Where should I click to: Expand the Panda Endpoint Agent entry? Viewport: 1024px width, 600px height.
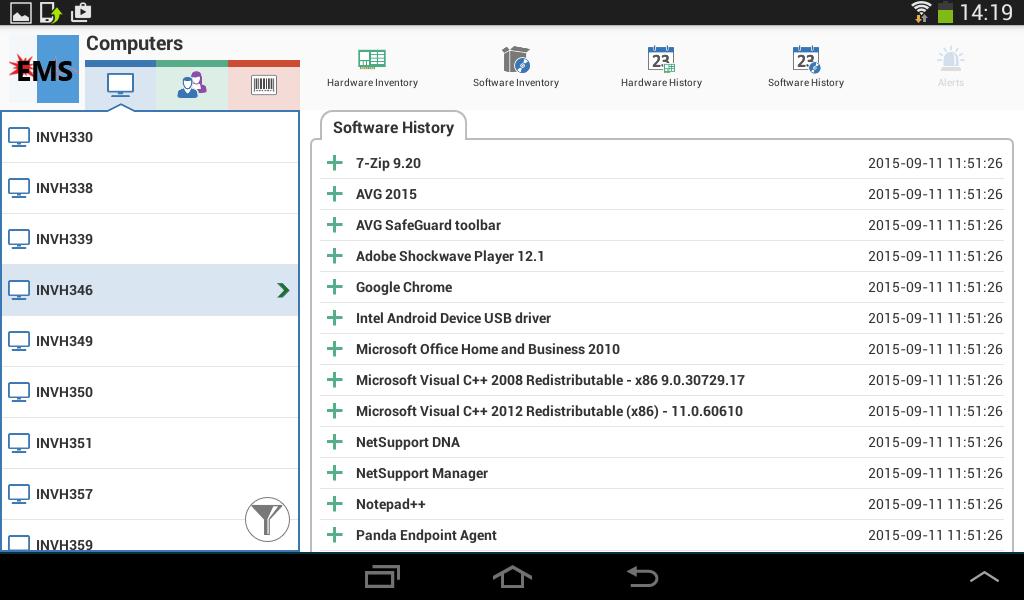click(334, 535)
